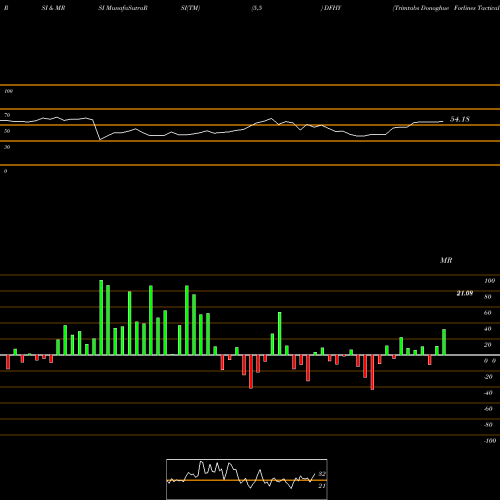Click the '21' value in mini chart
Viewport: 500px width, 500px height.
322,486
